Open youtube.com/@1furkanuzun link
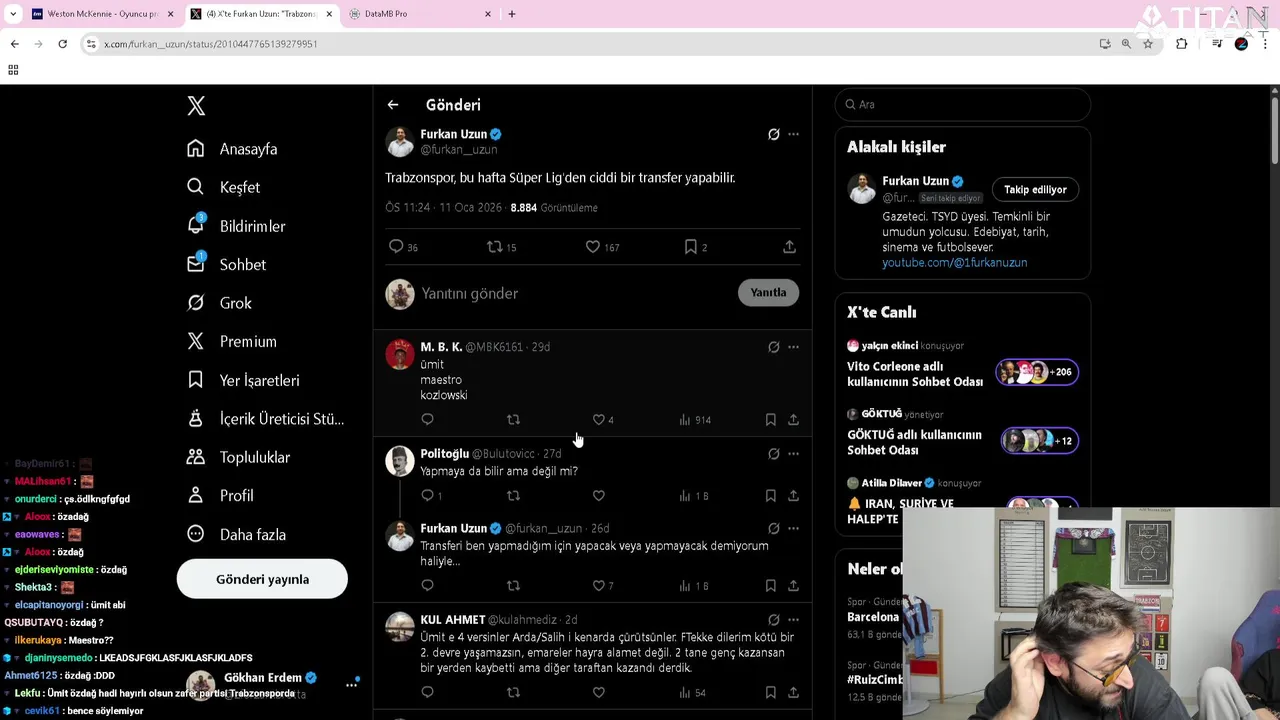The height and width of the screenshot is (720, 1280). point(954,263)
